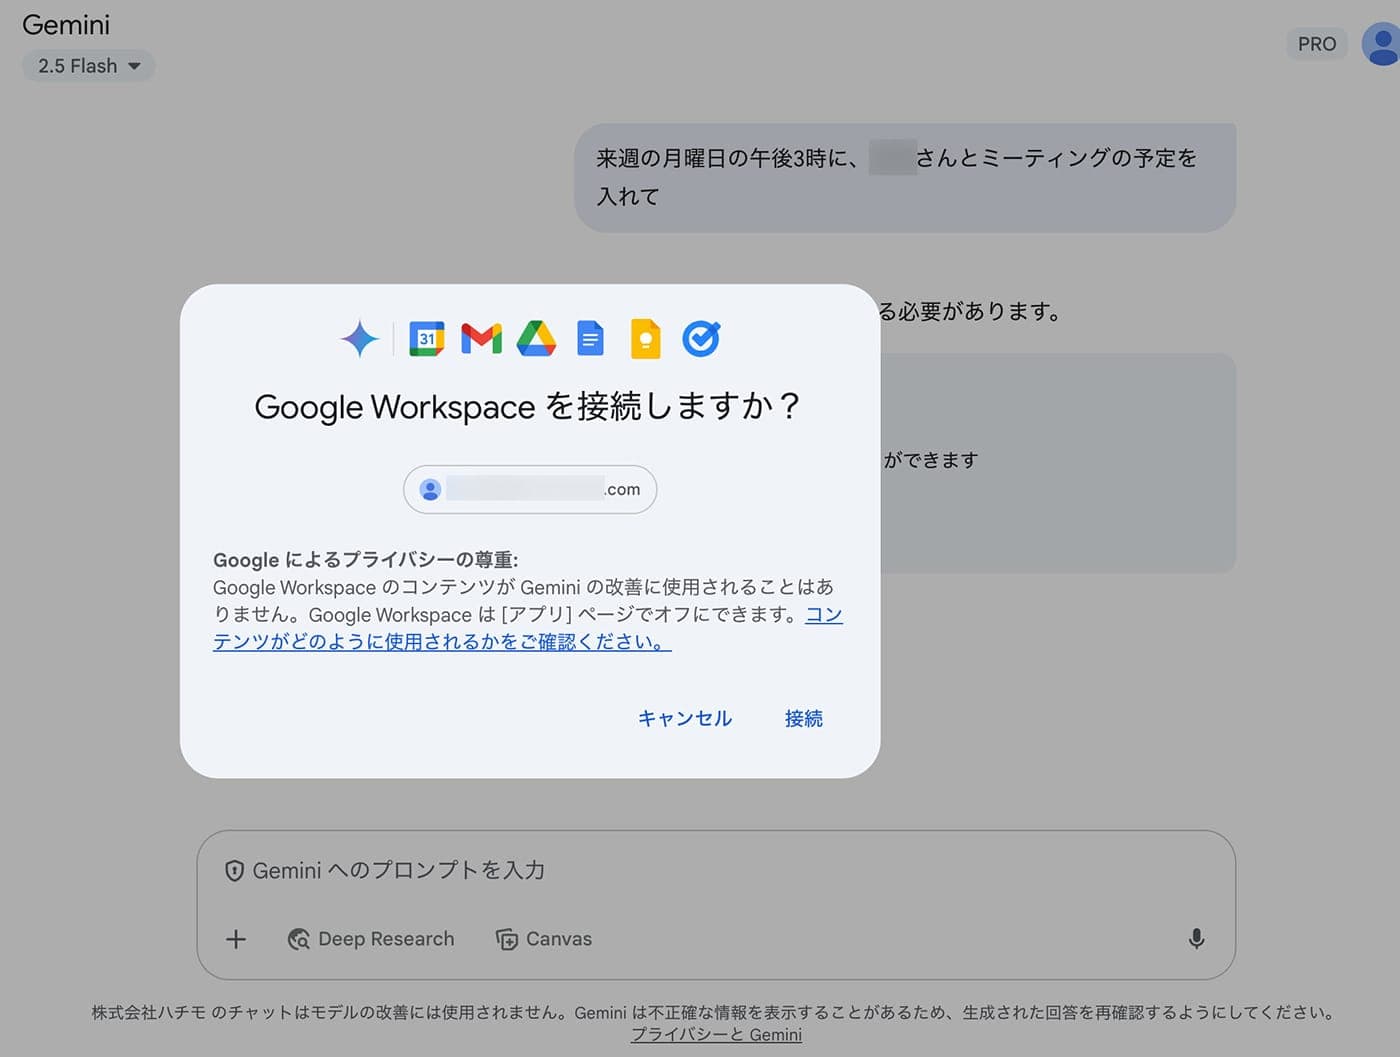Click the Google Drive icon in the dialog
The image size is (1400, 1057).
coord(536,339)
